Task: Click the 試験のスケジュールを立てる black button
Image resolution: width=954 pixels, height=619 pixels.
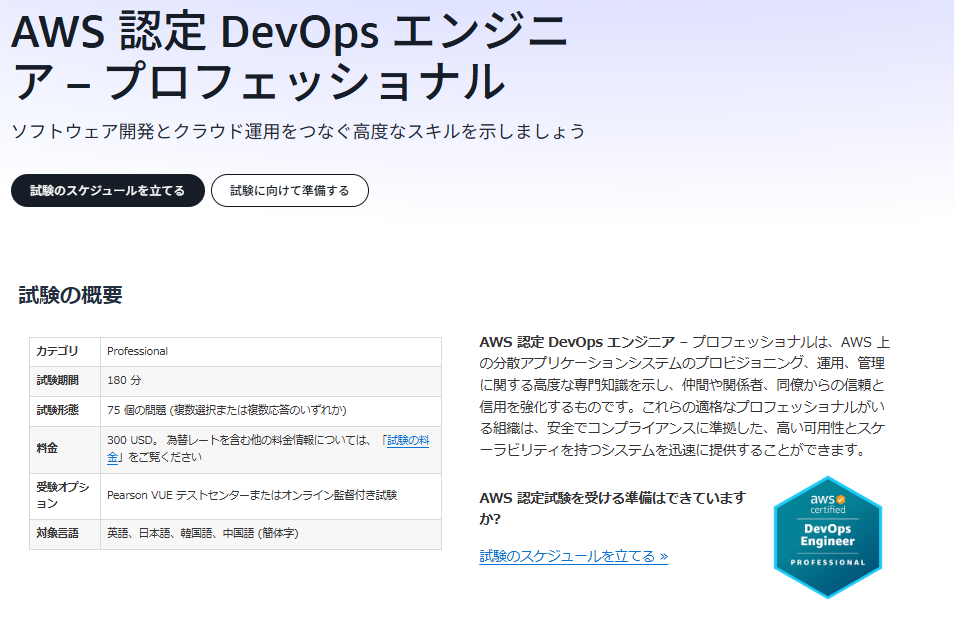Action: pyautogui.click(x=107, y=189)
